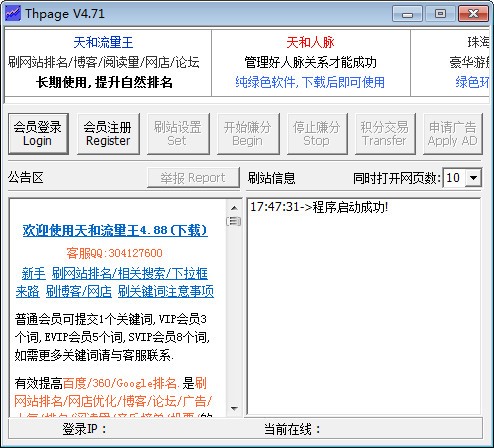Image resolution: width=494 pixels, height=448 pixels.
Task: Click the 天和人脉 ad banner title
Action: (x=310, y=42)
